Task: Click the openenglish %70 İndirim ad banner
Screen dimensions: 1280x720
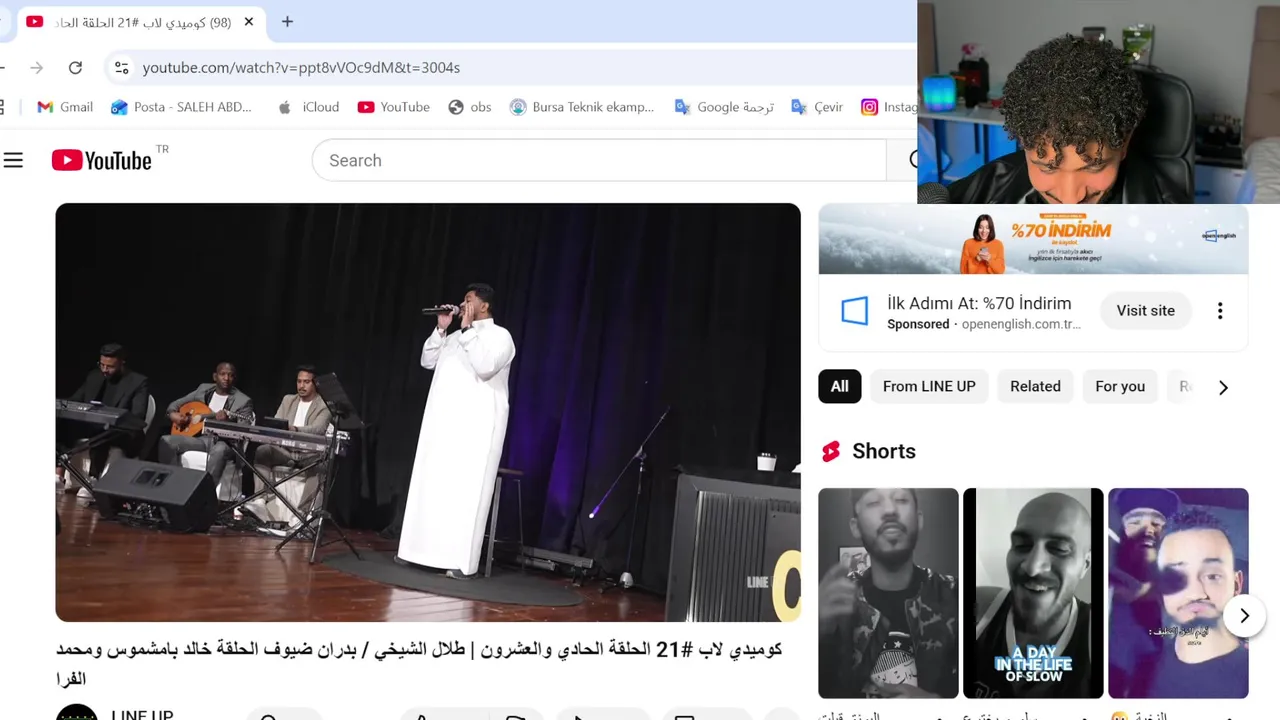Action: tap(1033, 240)
